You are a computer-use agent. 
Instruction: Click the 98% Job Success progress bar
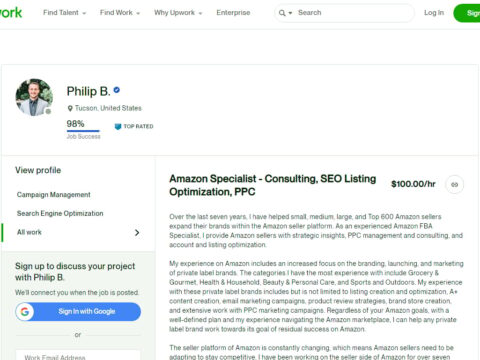point(83,131)
